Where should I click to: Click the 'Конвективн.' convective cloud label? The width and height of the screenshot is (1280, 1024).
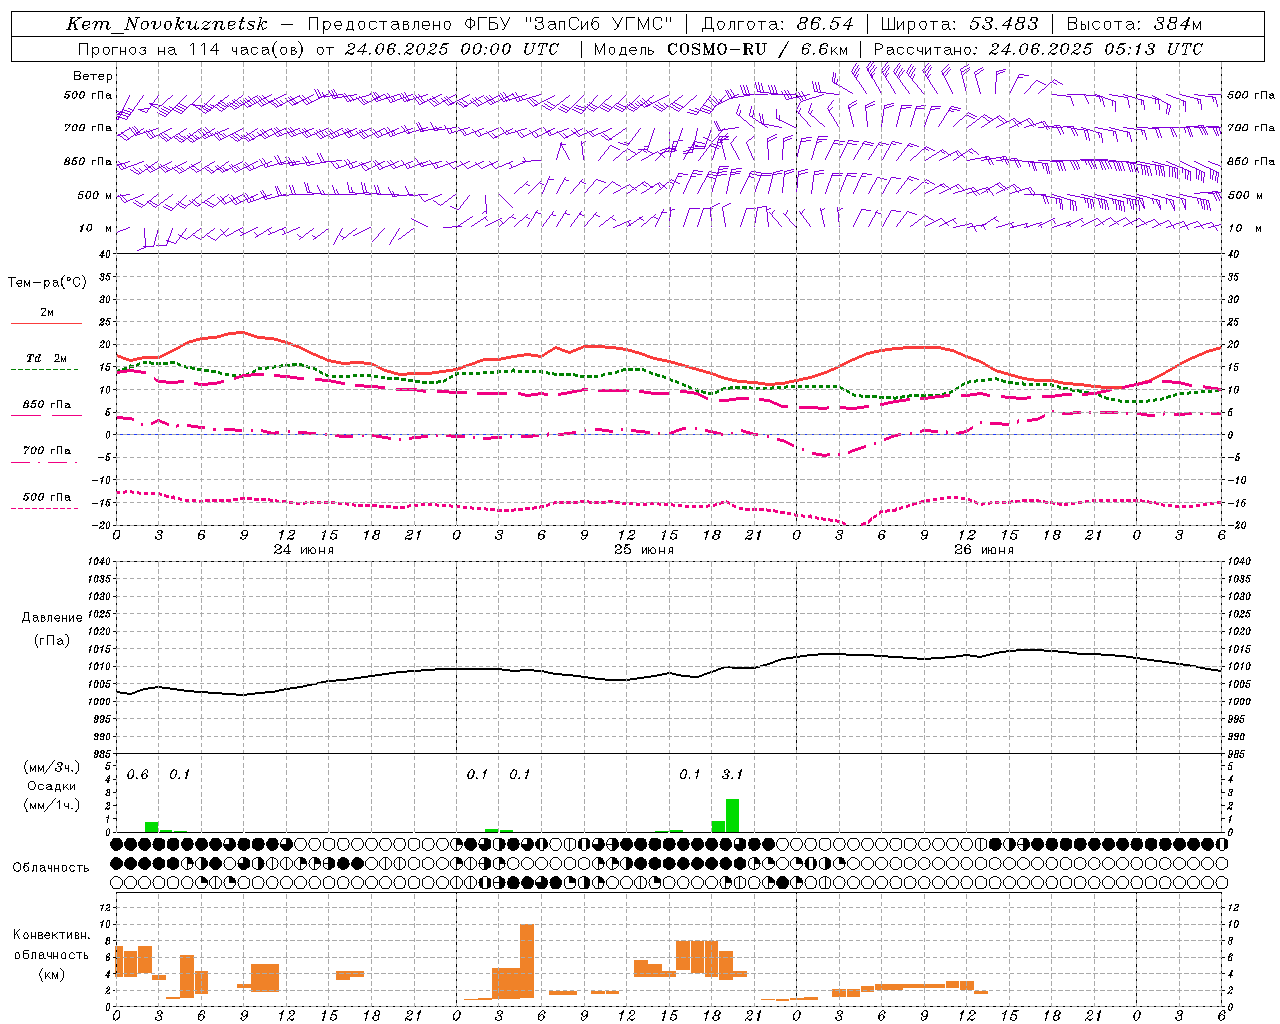(52, 935)
